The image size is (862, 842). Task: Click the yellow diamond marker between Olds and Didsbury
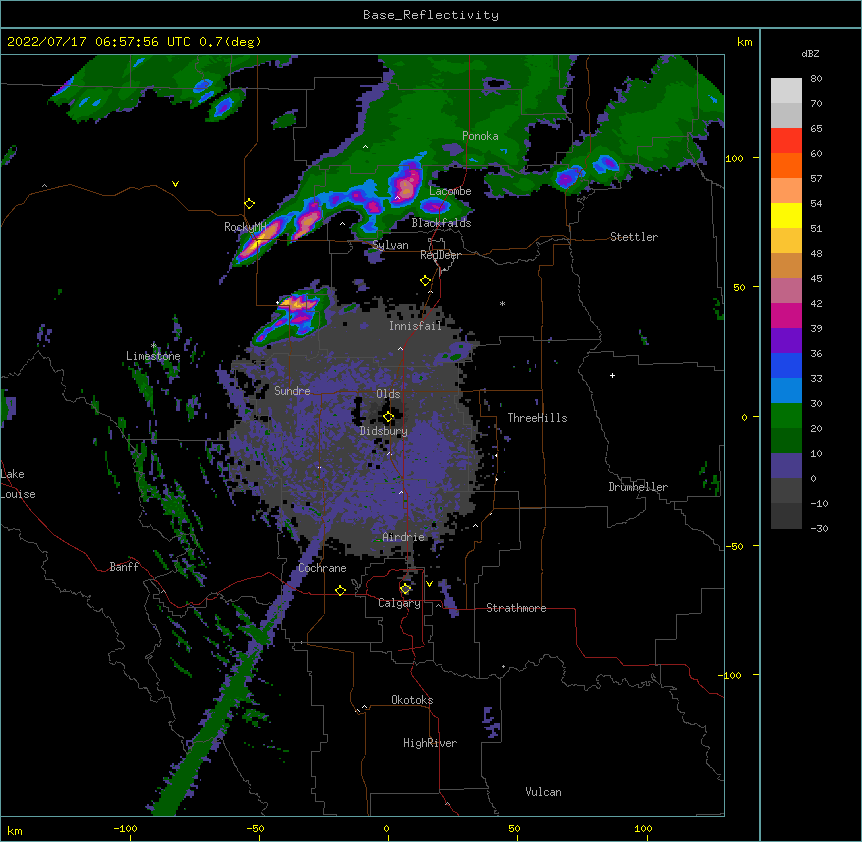tap(389, 417)
